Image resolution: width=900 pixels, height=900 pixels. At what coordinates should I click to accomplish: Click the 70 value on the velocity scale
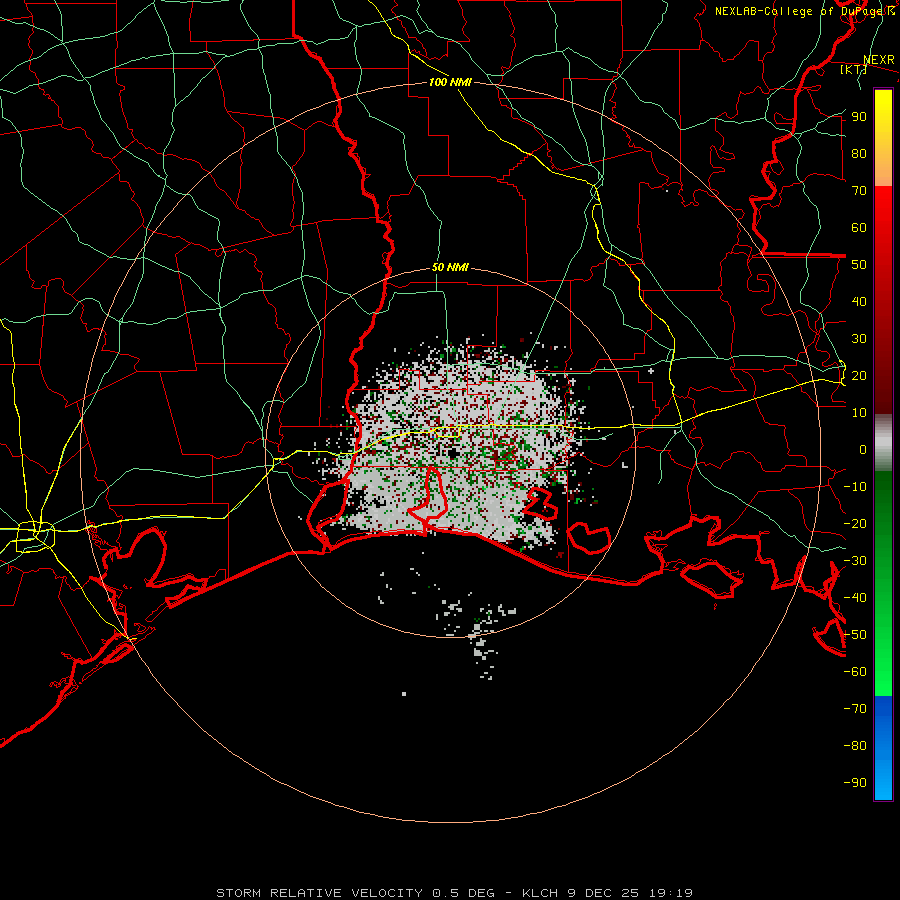pos(859,191)
